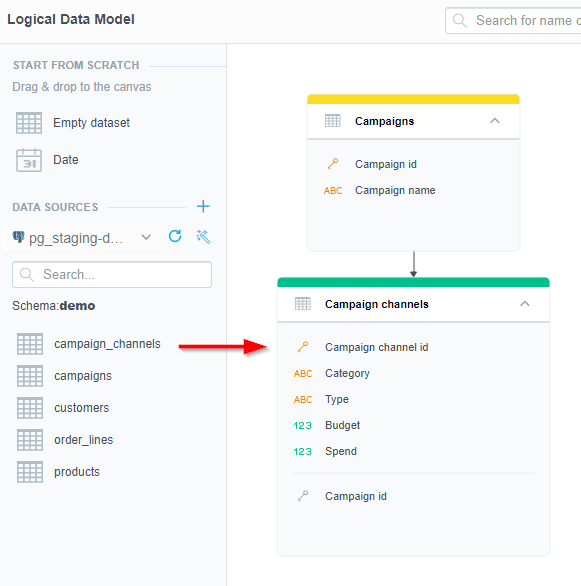Click the campaign_channels table icon
The height and width of the screenshot is (586, 581).
pos(30,344)
